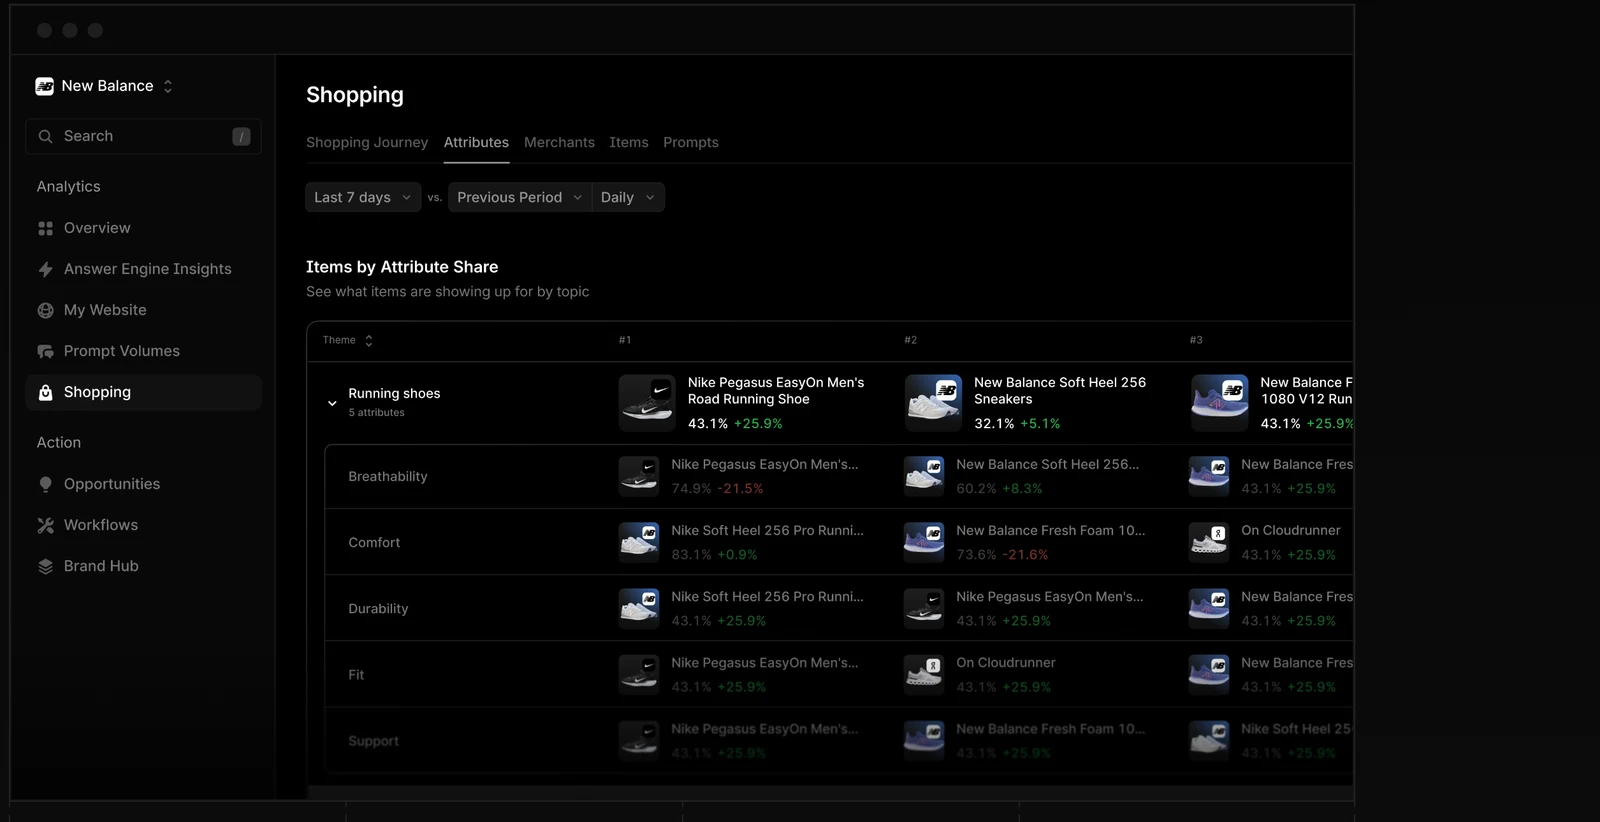Click the Comfort attribute row label
The height and width of the screenshot is (822, 1600).
374,542
